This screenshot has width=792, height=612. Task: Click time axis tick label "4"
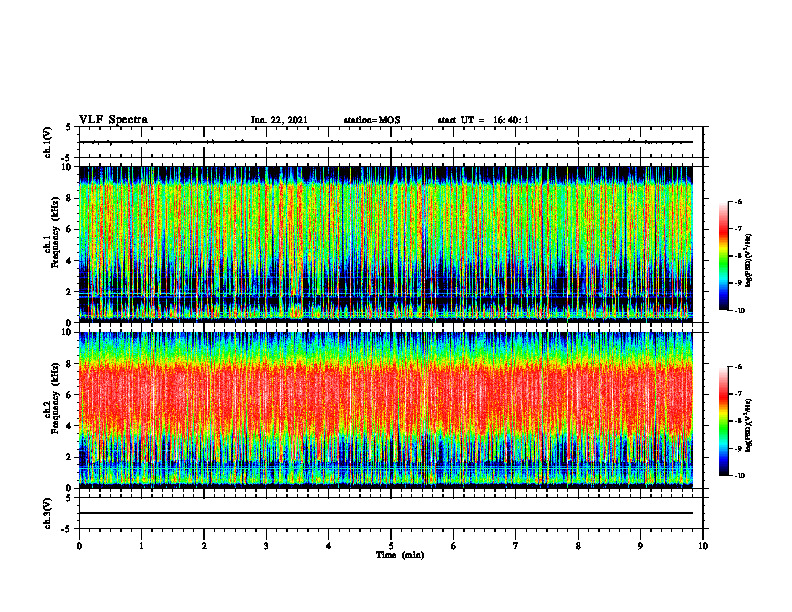[329, 546]
